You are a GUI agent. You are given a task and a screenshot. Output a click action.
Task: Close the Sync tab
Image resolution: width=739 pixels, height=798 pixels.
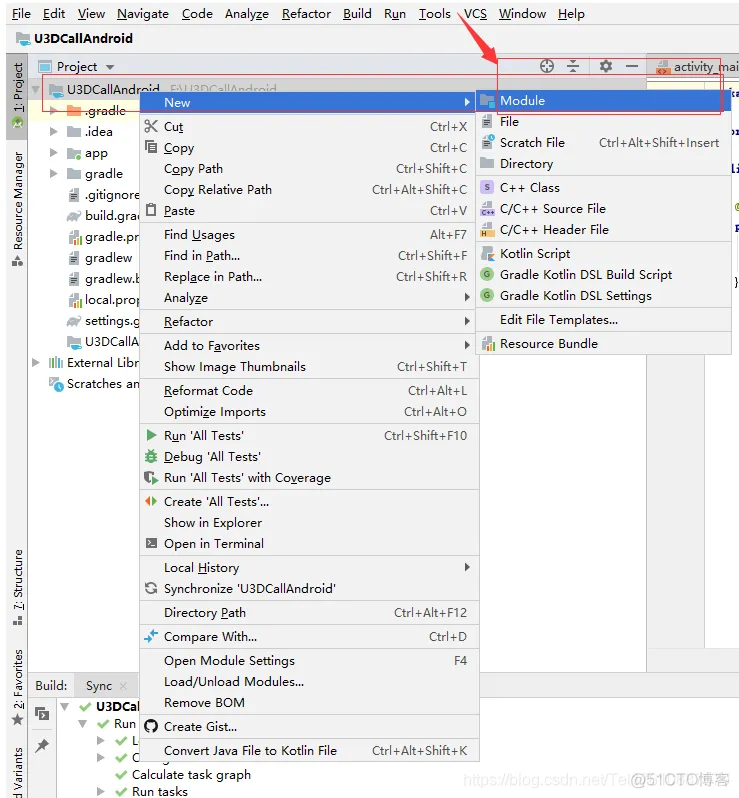124,686
